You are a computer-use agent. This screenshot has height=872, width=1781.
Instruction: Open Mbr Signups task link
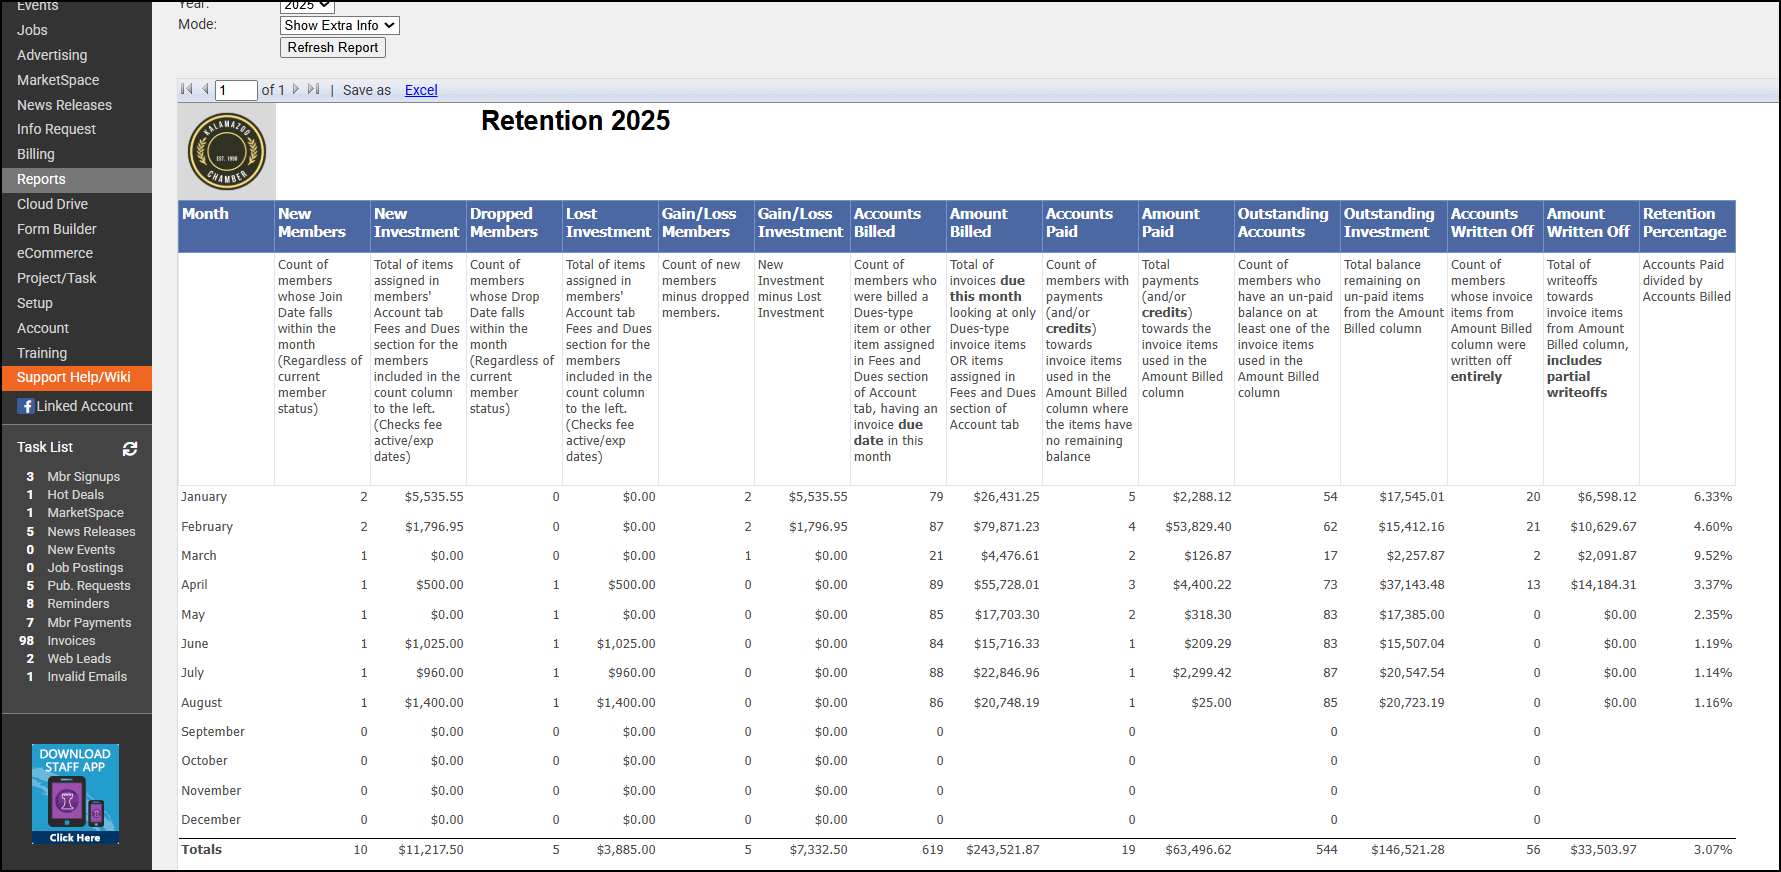[83, 477]
